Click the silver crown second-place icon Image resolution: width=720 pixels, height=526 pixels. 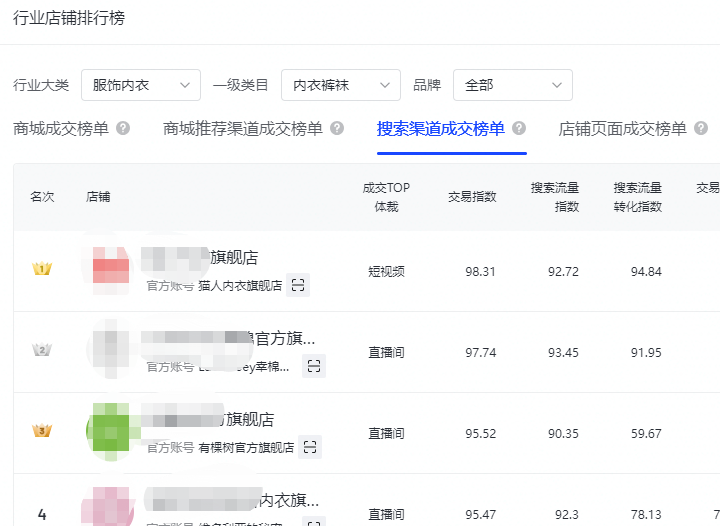(x=41, y=350)
